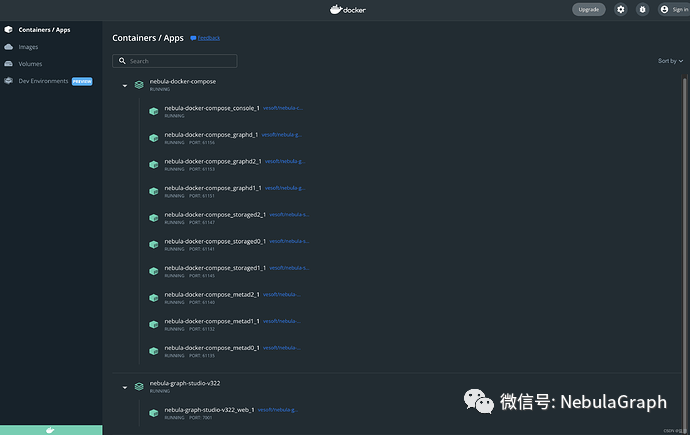Collapse the nebula-graph-studio-v322 group
The height and width of the screenshot is (435, 690).
tap(125, 387)
